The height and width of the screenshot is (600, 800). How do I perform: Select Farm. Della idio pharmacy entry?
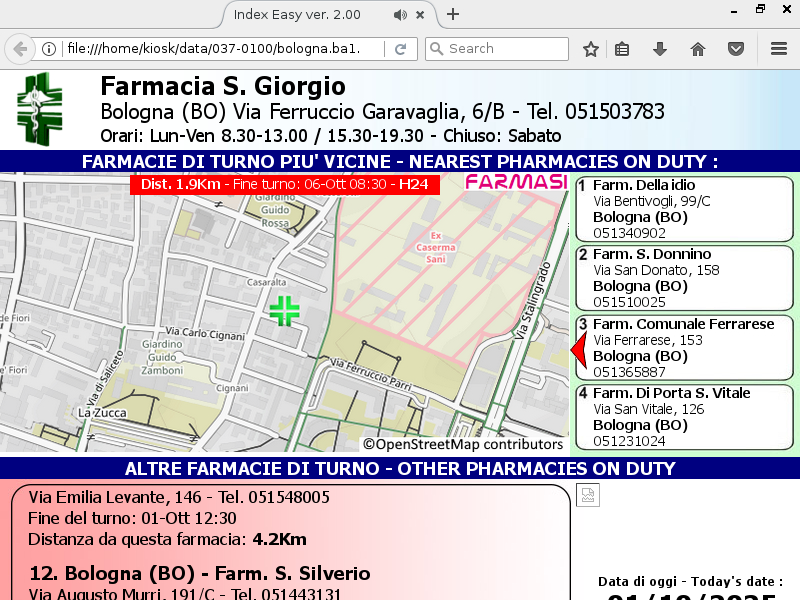tap(684, 209)
